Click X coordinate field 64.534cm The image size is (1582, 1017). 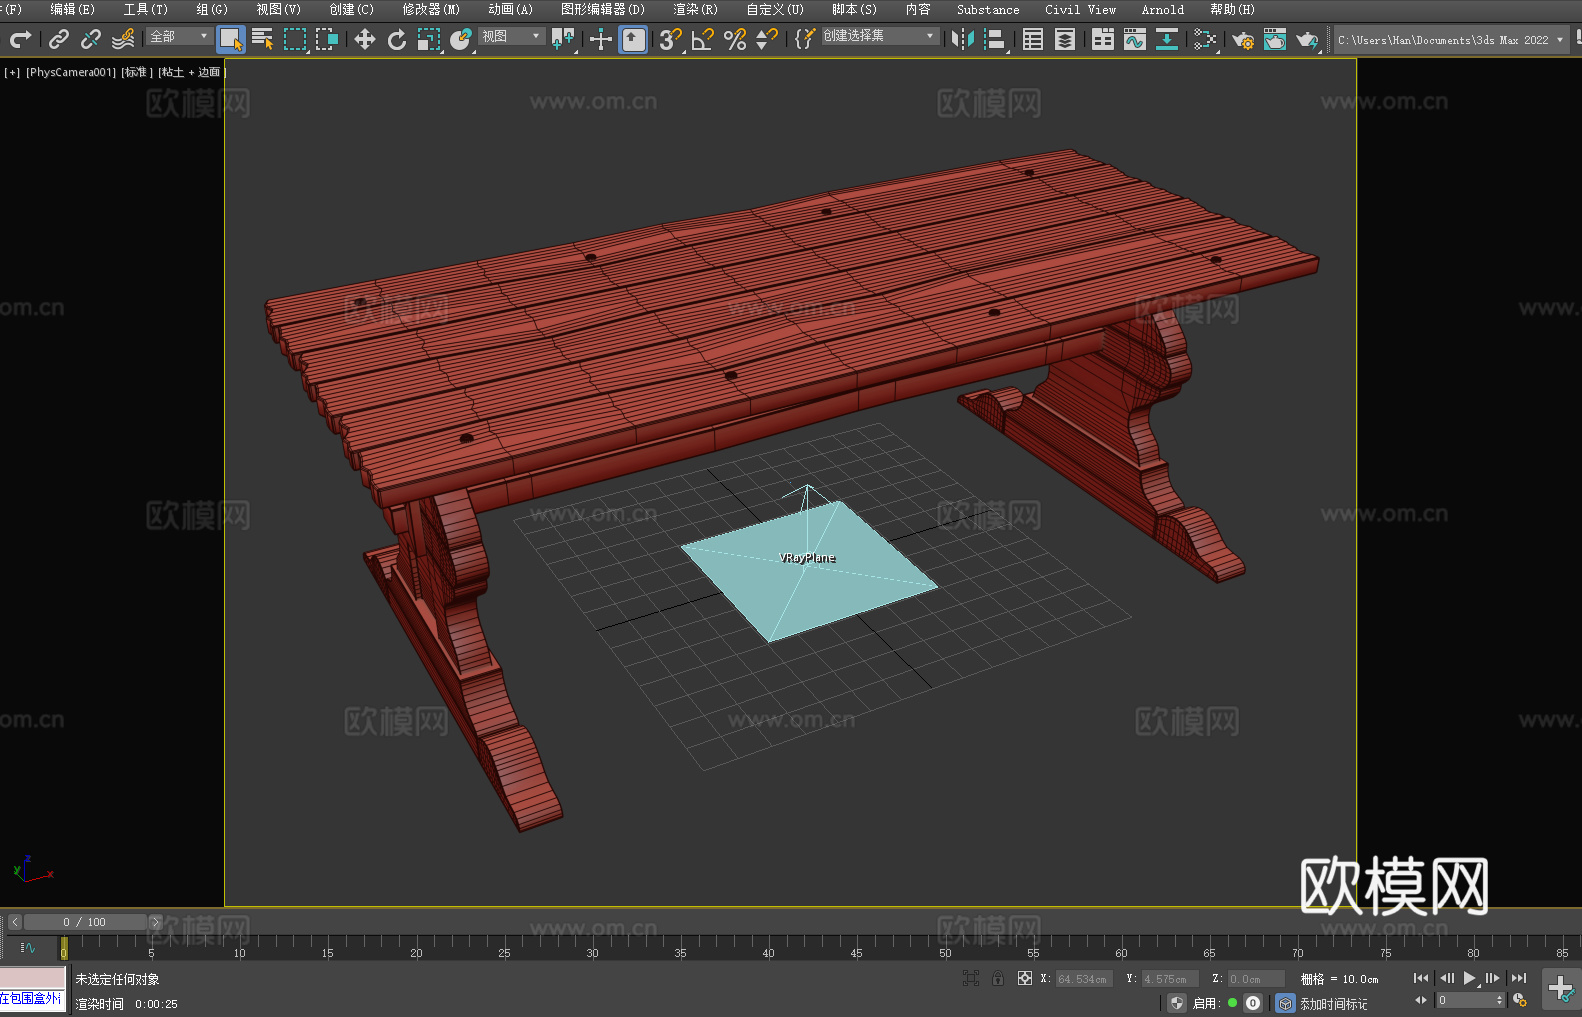1084,979
